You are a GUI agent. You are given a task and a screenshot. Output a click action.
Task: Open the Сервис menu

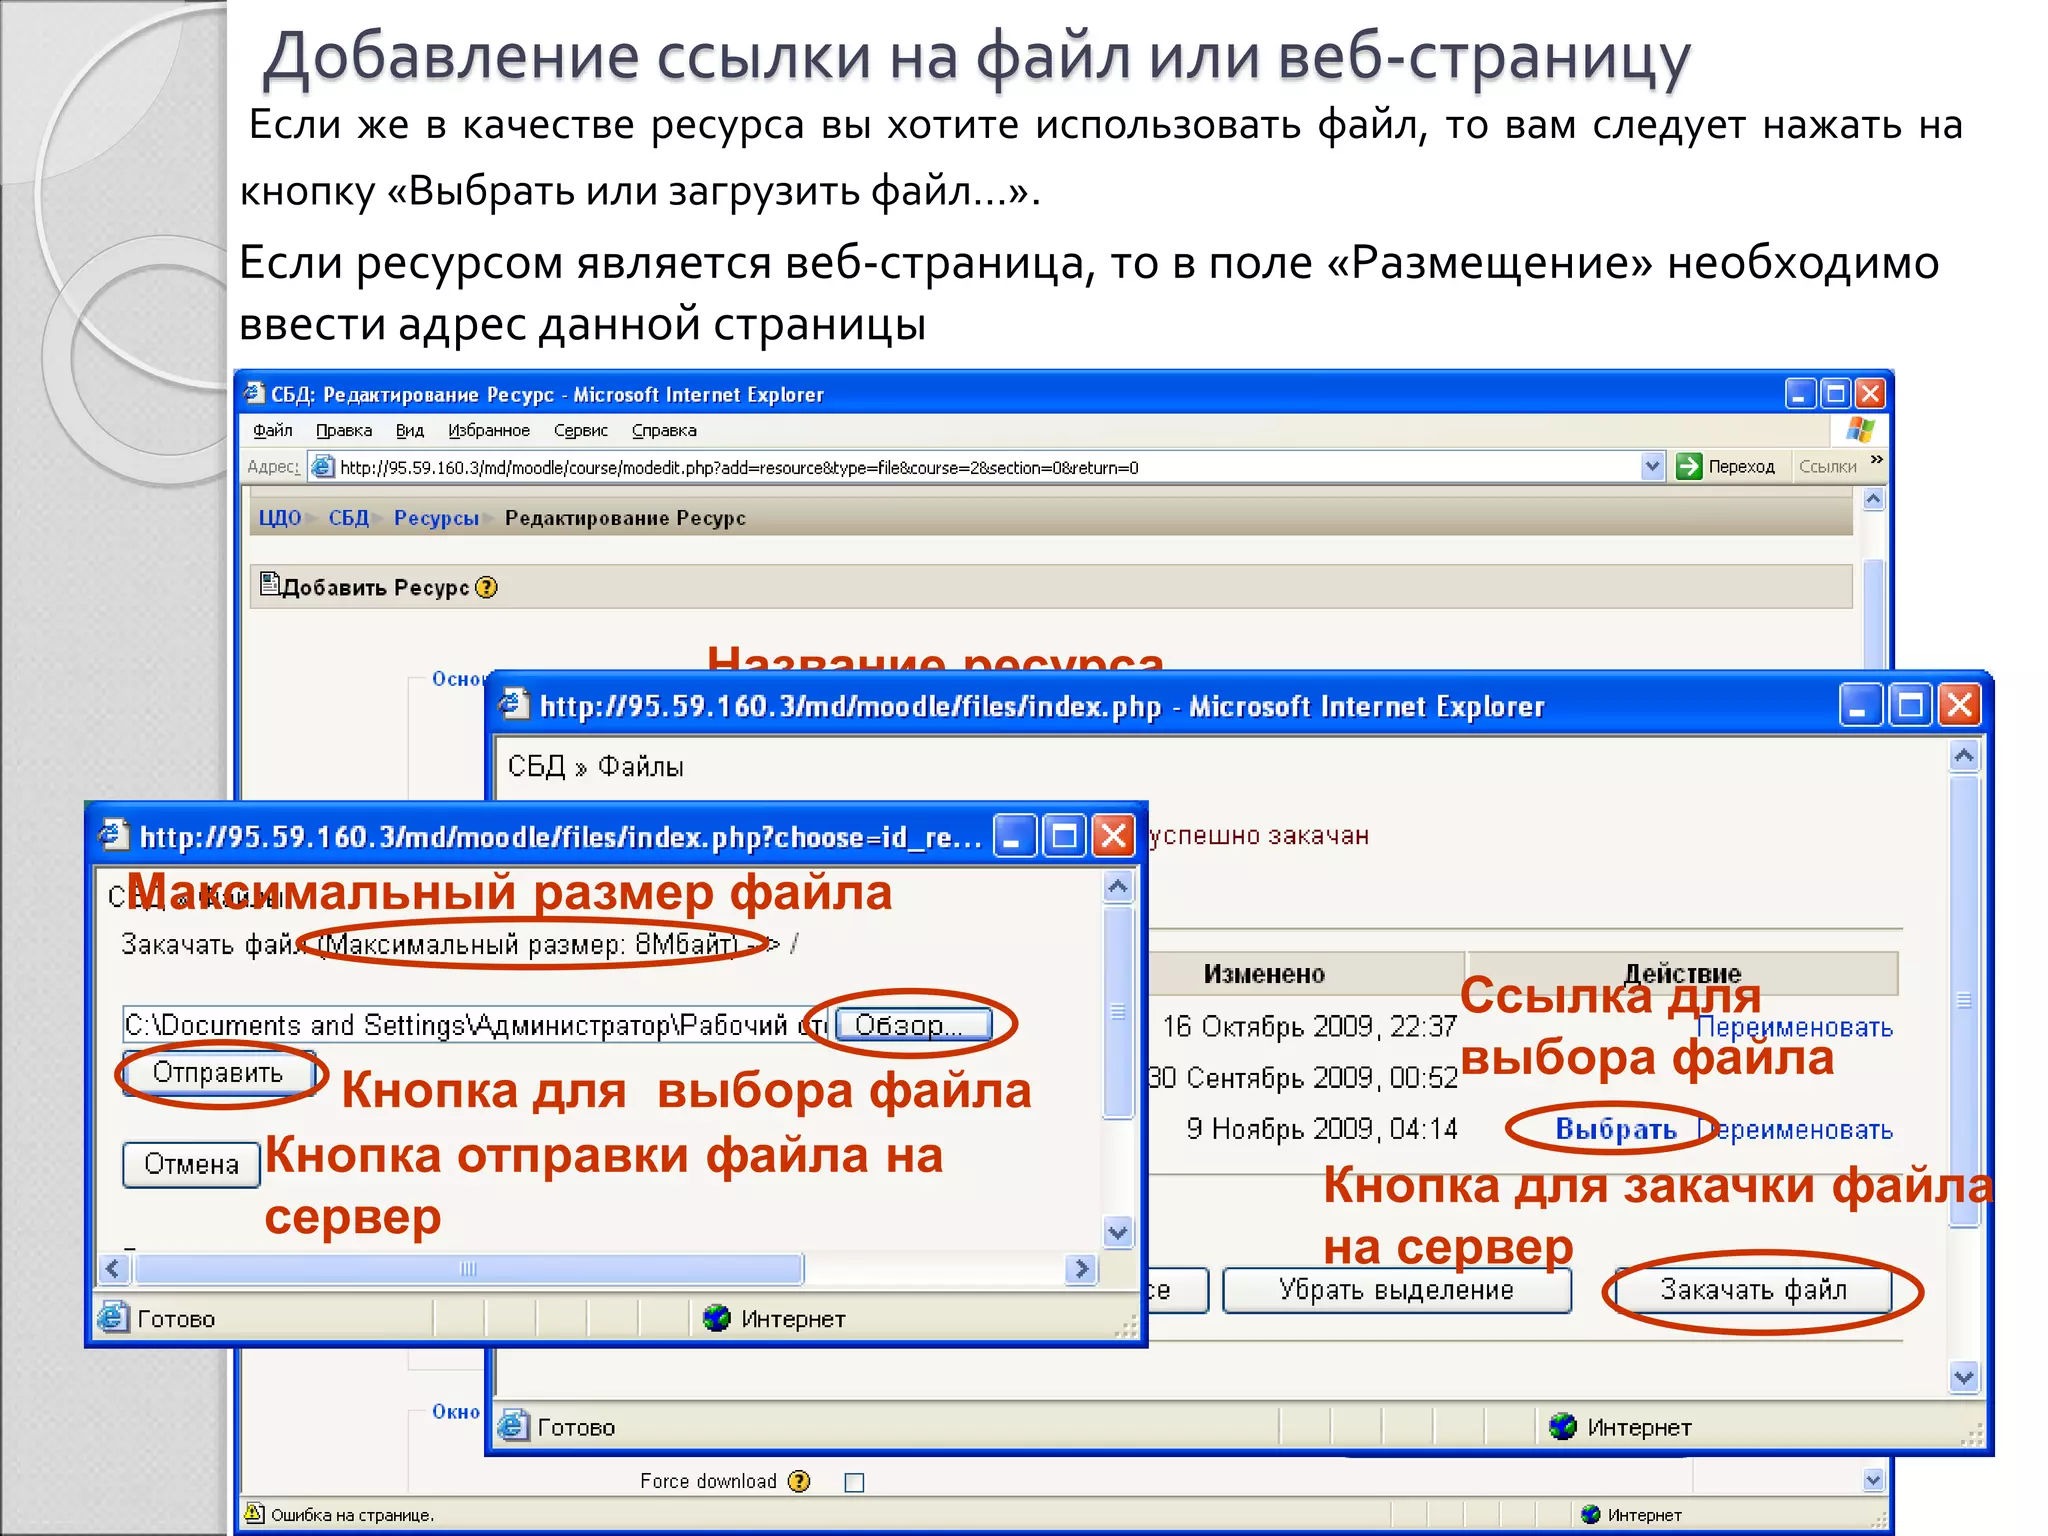pos(580,430)
